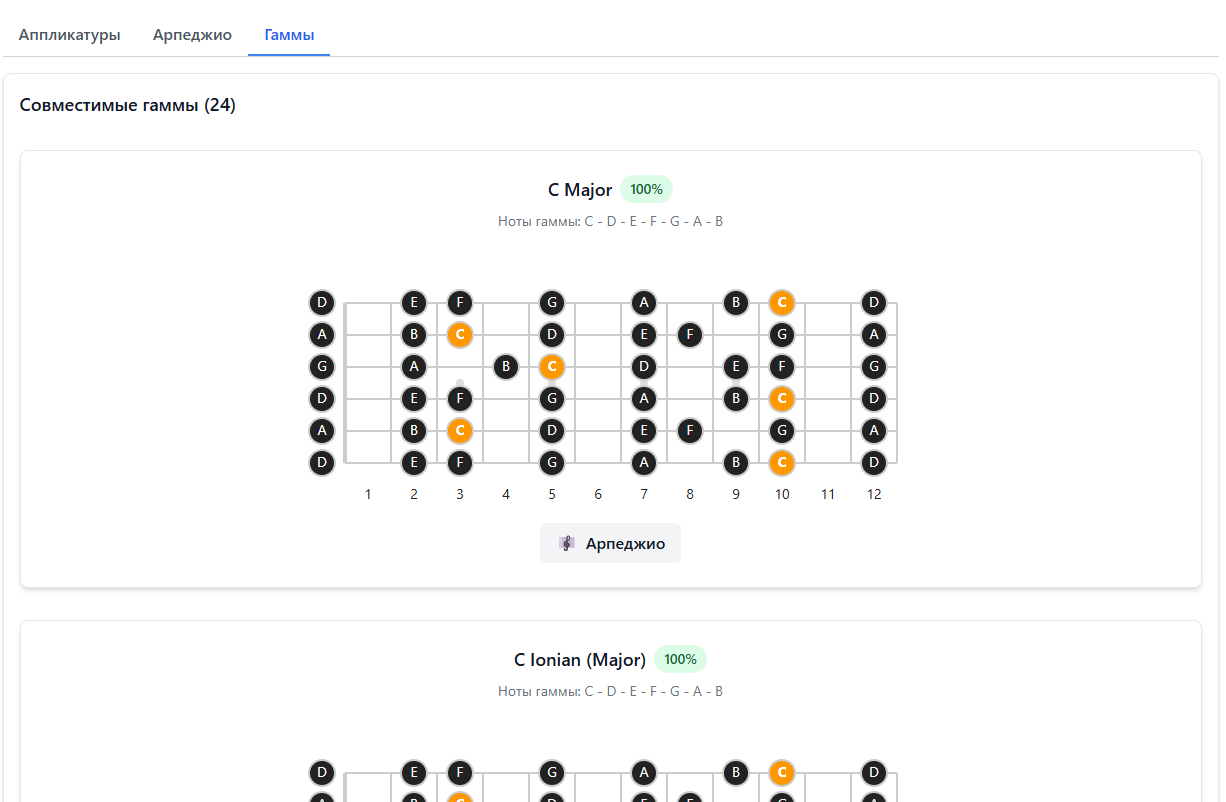
Task: Select G note at fret 12, C Major
Action: pyautogui.click(x=874, y=366)
